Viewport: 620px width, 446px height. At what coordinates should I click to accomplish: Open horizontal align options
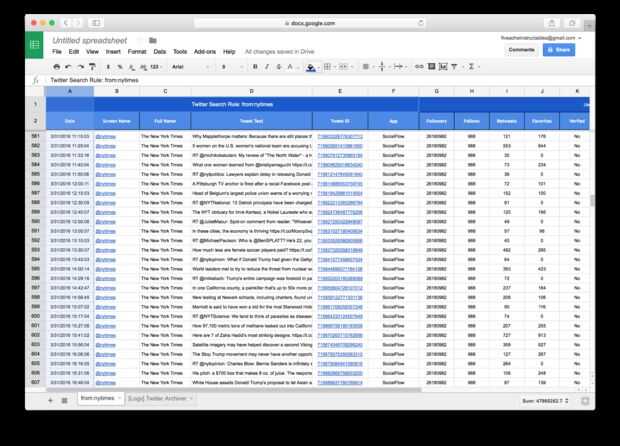(x=367, y=67)
